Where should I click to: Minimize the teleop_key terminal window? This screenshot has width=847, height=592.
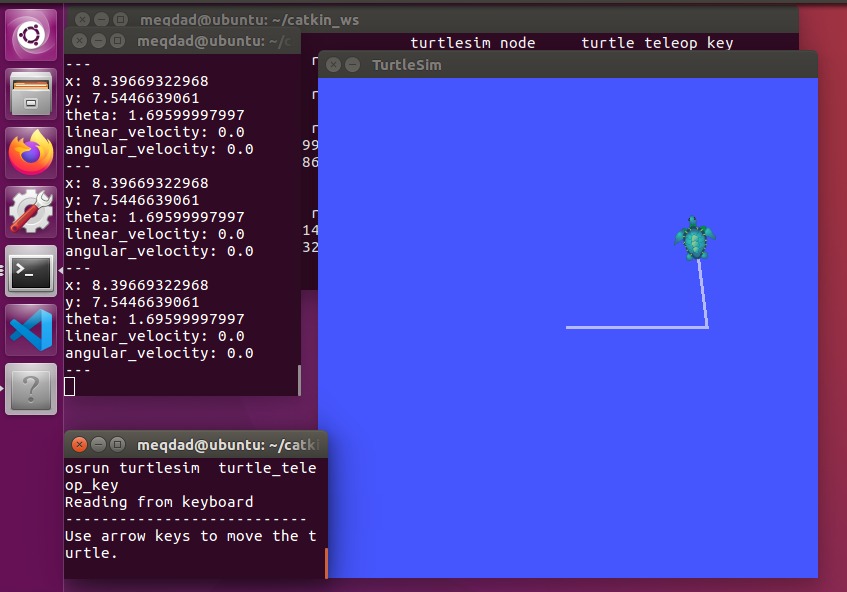click(98, 445)
